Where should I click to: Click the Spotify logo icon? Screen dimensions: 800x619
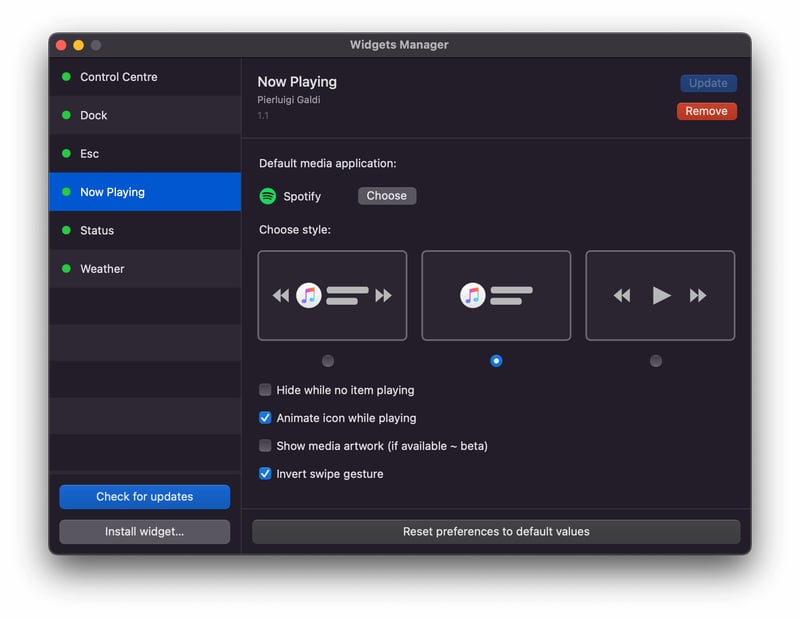[x=268, y=196]
